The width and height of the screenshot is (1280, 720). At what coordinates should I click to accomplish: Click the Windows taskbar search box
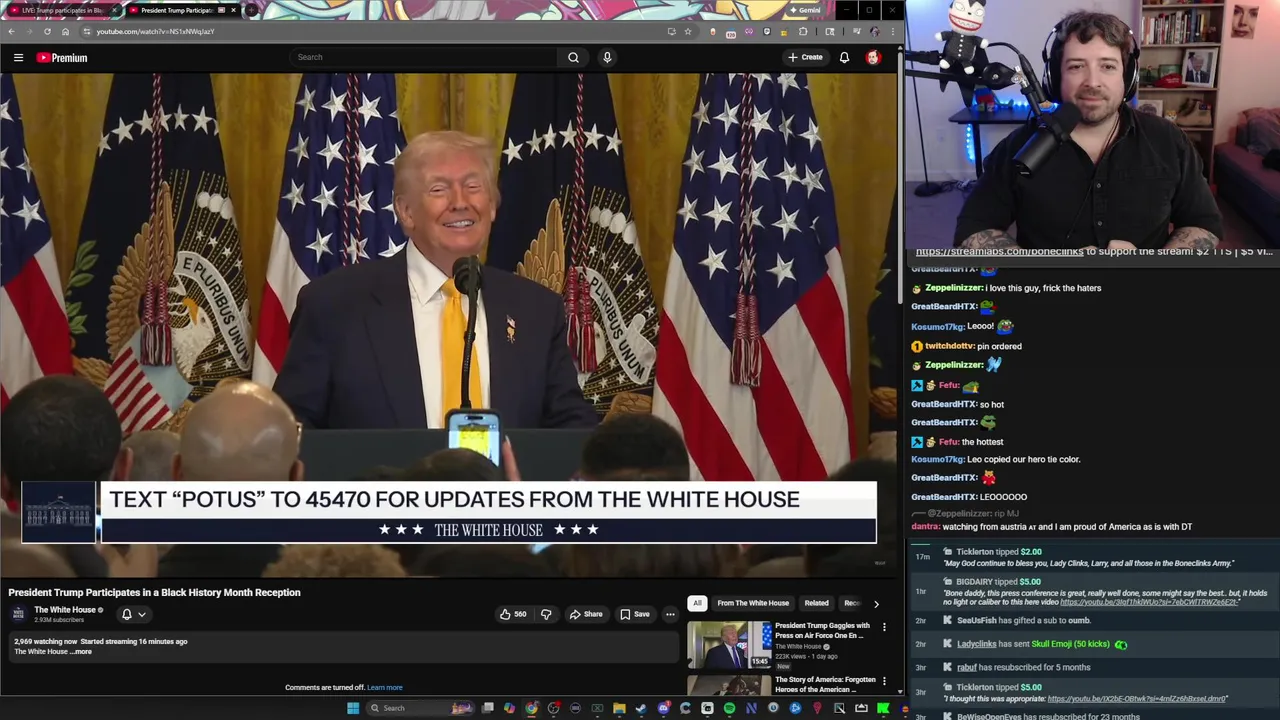[x=420, y=708]
